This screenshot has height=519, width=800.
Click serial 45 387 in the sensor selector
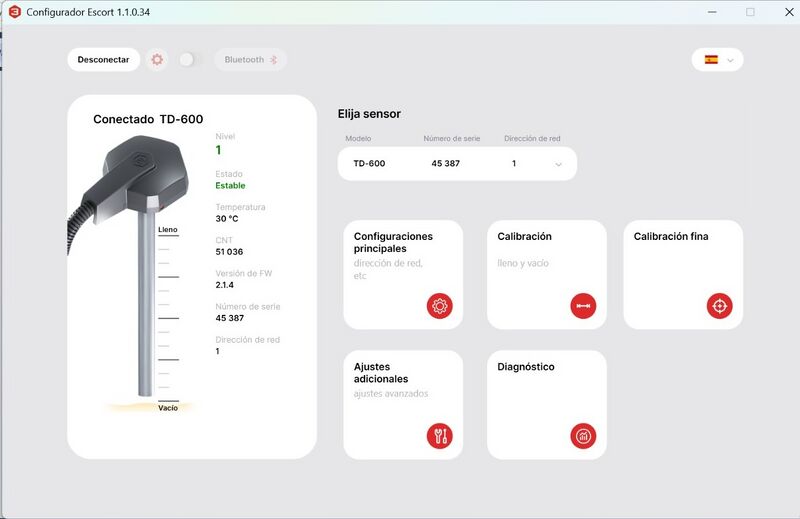click(445, 164)
